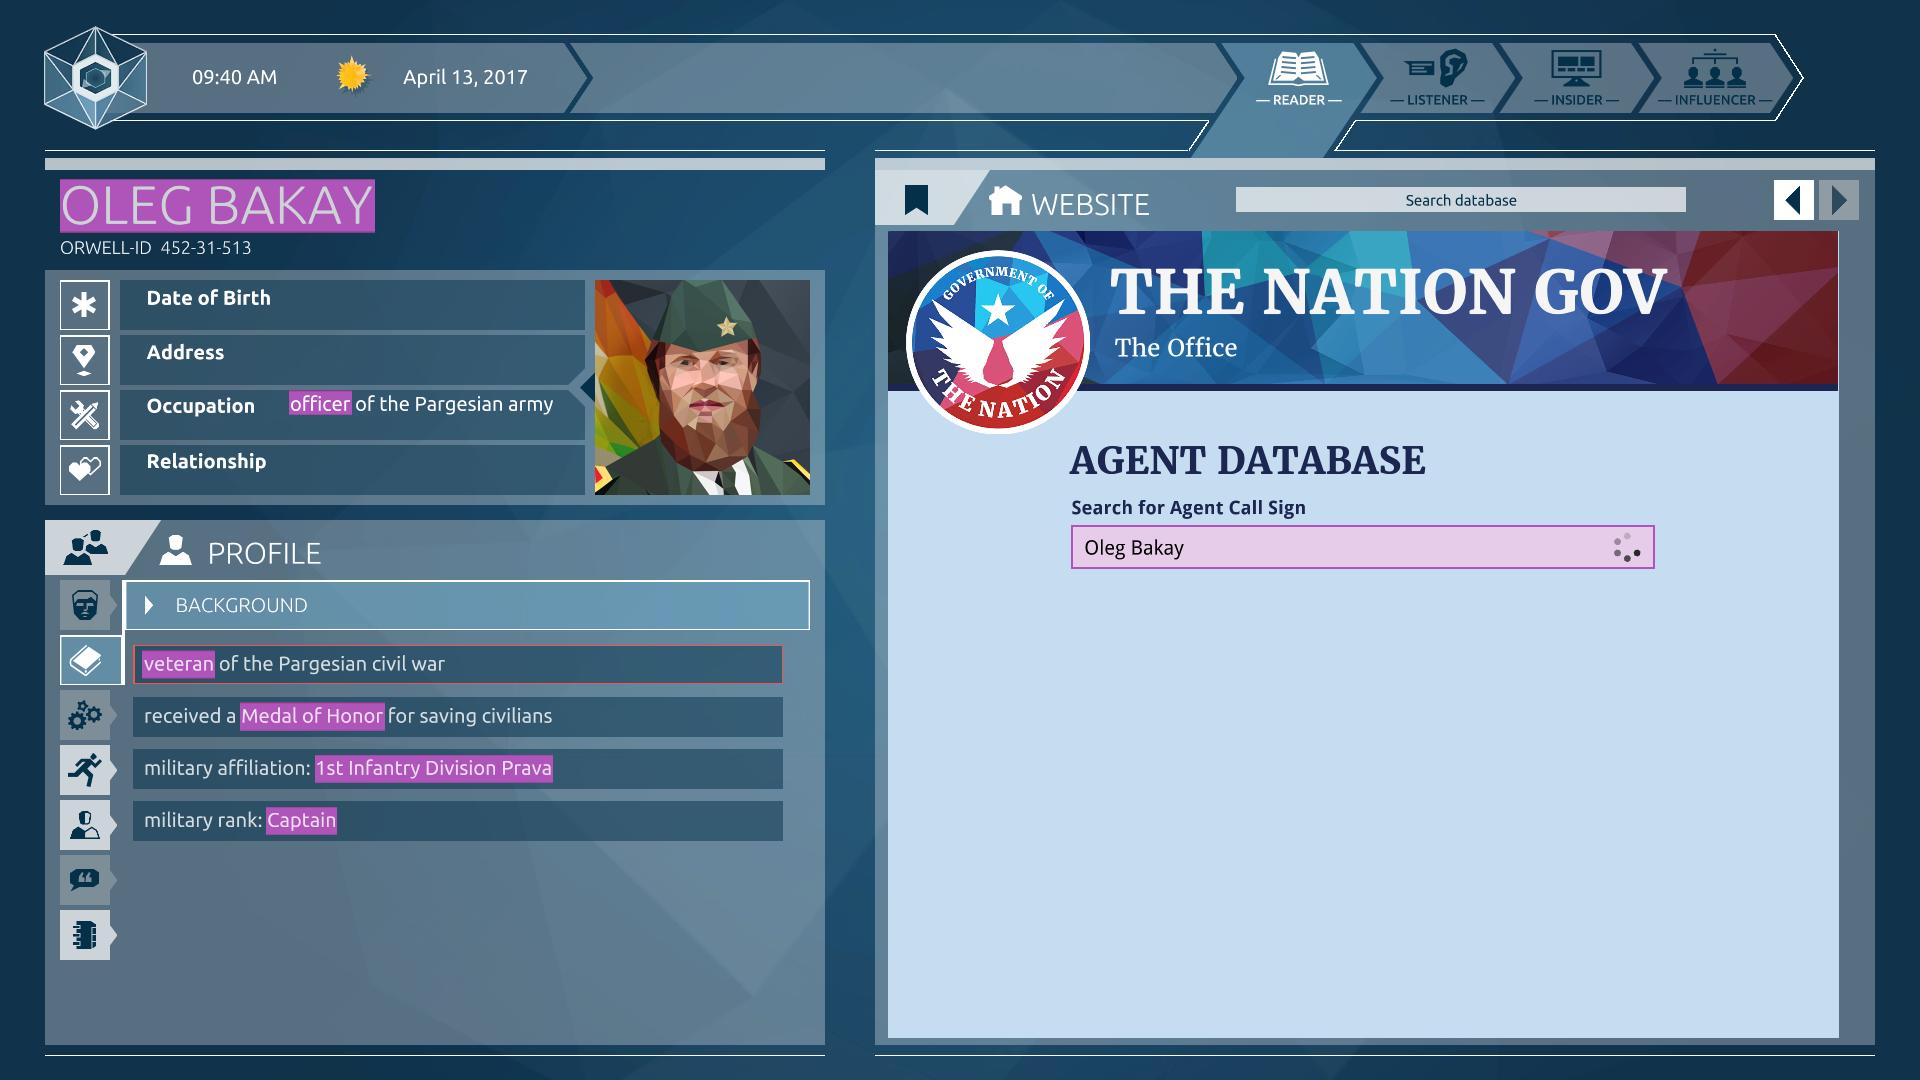Image resolution: width=1920 pixels, height=1080 pixels.
Task: Click the 09:40 AM clock display
Action: (234, 77)
